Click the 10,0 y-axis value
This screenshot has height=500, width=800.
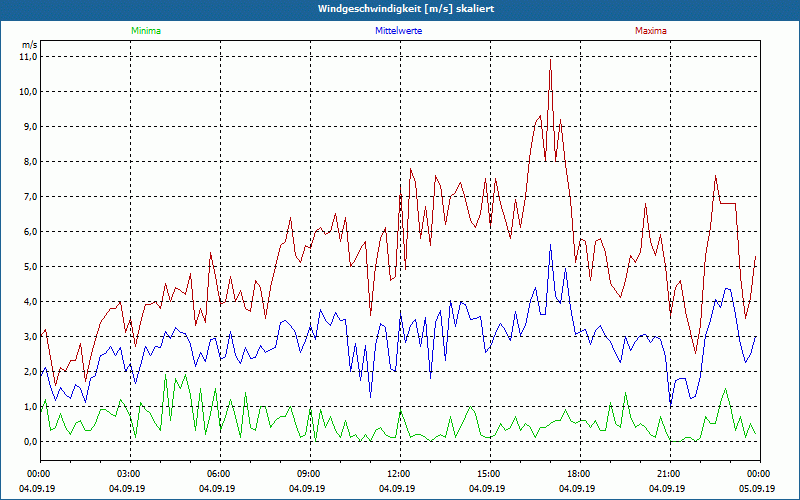click(x=29, y=92)
